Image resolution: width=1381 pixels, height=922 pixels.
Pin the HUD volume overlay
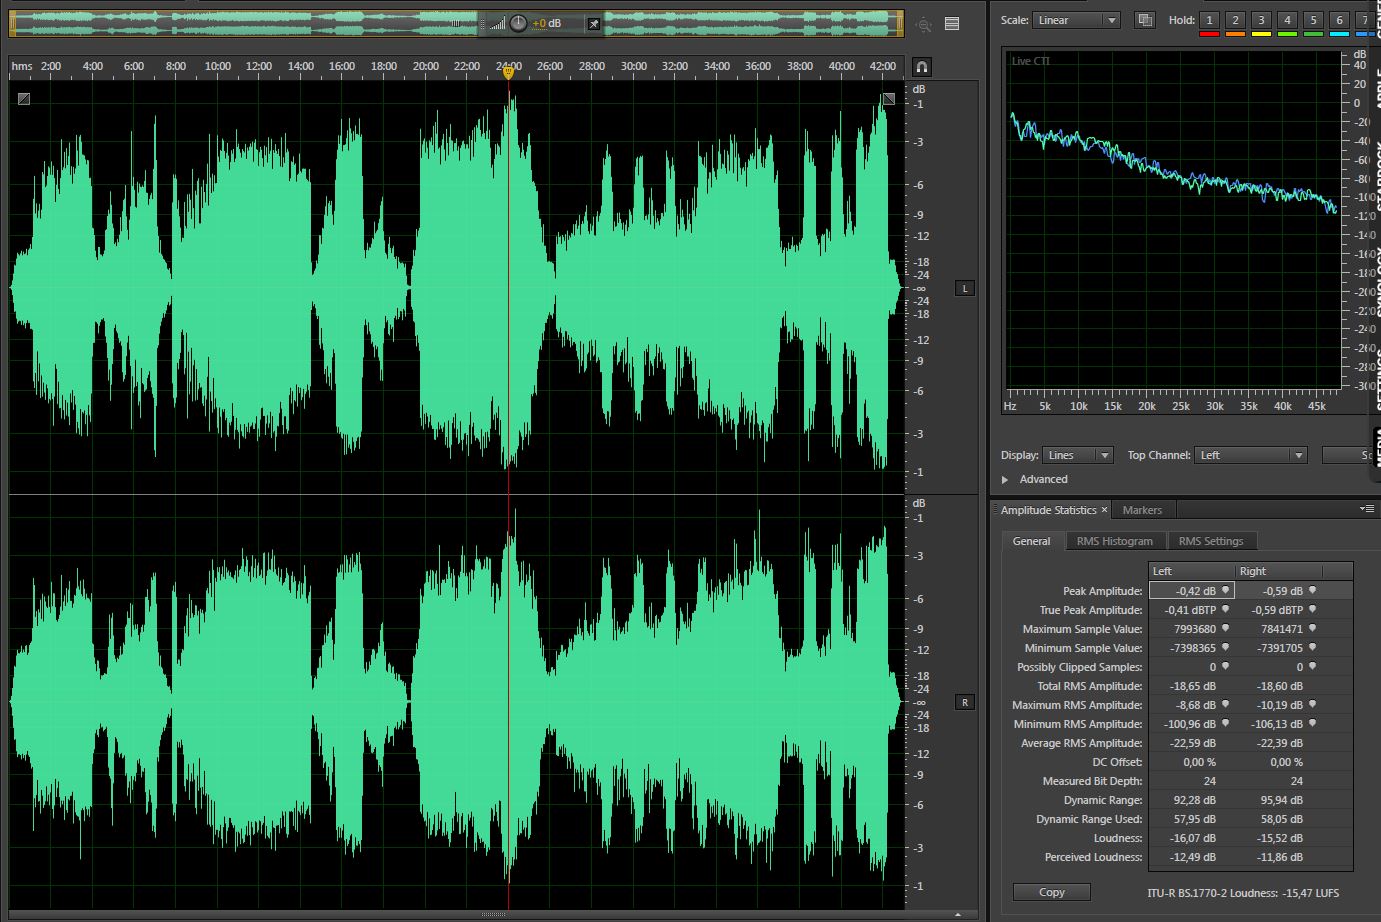(593, 24)
